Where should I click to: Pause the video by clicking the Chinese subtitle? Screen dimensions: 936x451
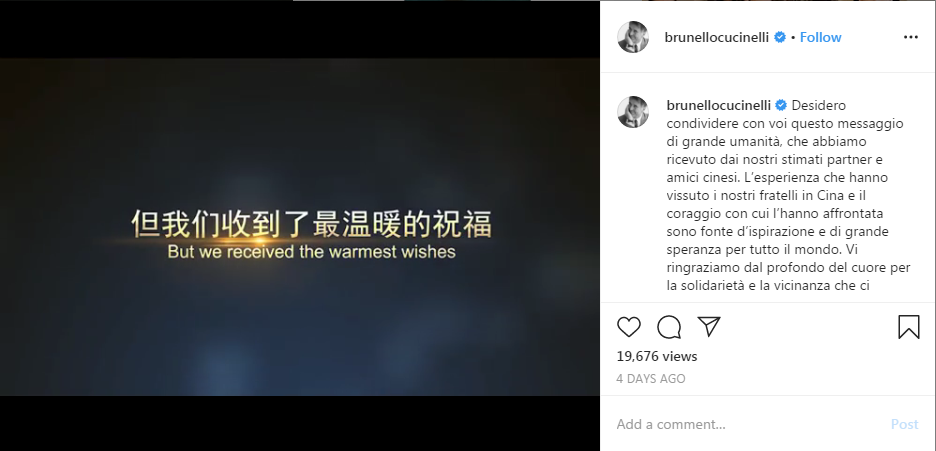tap(312, 224)
